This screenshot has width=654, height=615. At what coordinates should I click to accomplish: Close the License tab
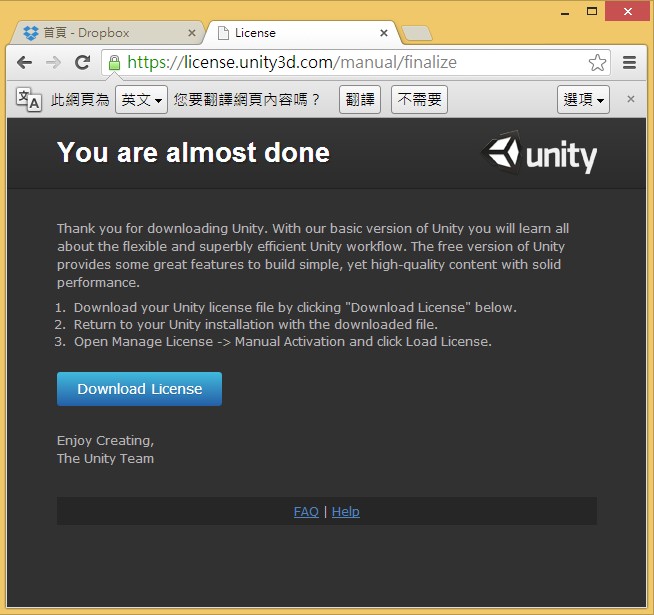coord(384,33)
